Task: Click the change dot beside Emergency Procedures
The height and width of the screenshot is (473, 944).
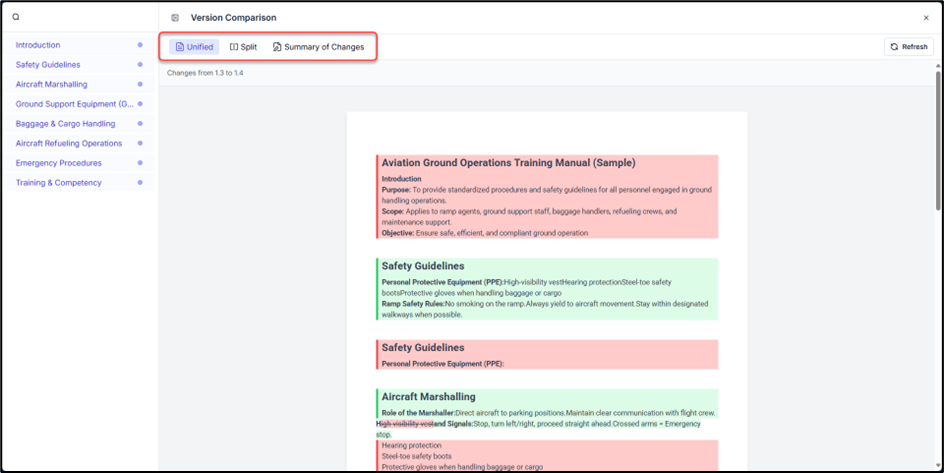Action: click(x=140, y=163)
